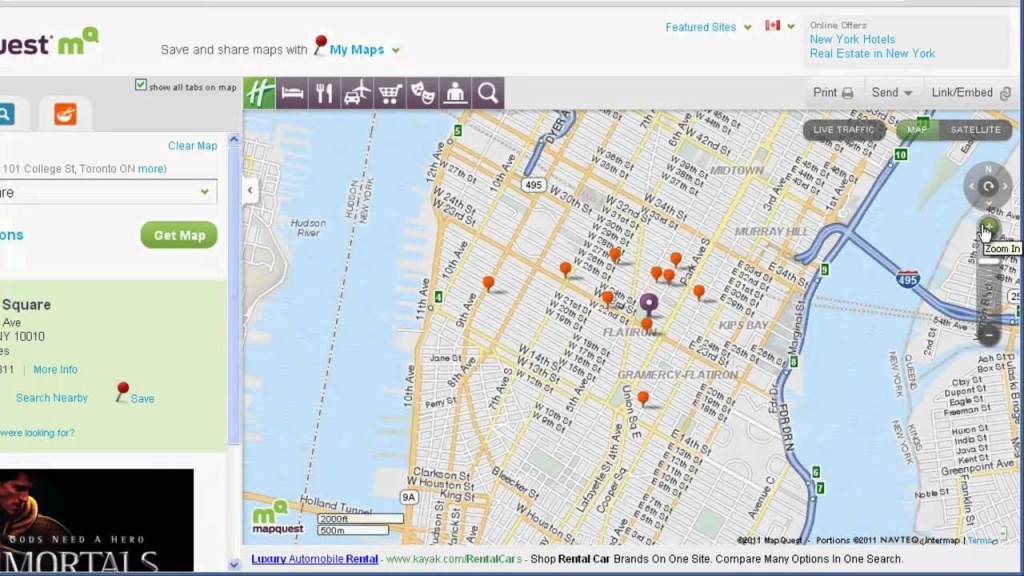Click the purple location marker near Flatiron
The image size is (1024, 576).
[649, 302]
